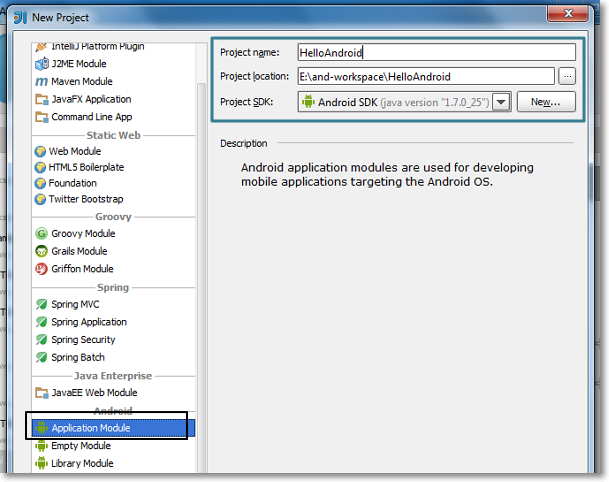The width and height of the screenshot is (609, 482).
Task: Select Grails Module project type
Action: click(79, 251)
